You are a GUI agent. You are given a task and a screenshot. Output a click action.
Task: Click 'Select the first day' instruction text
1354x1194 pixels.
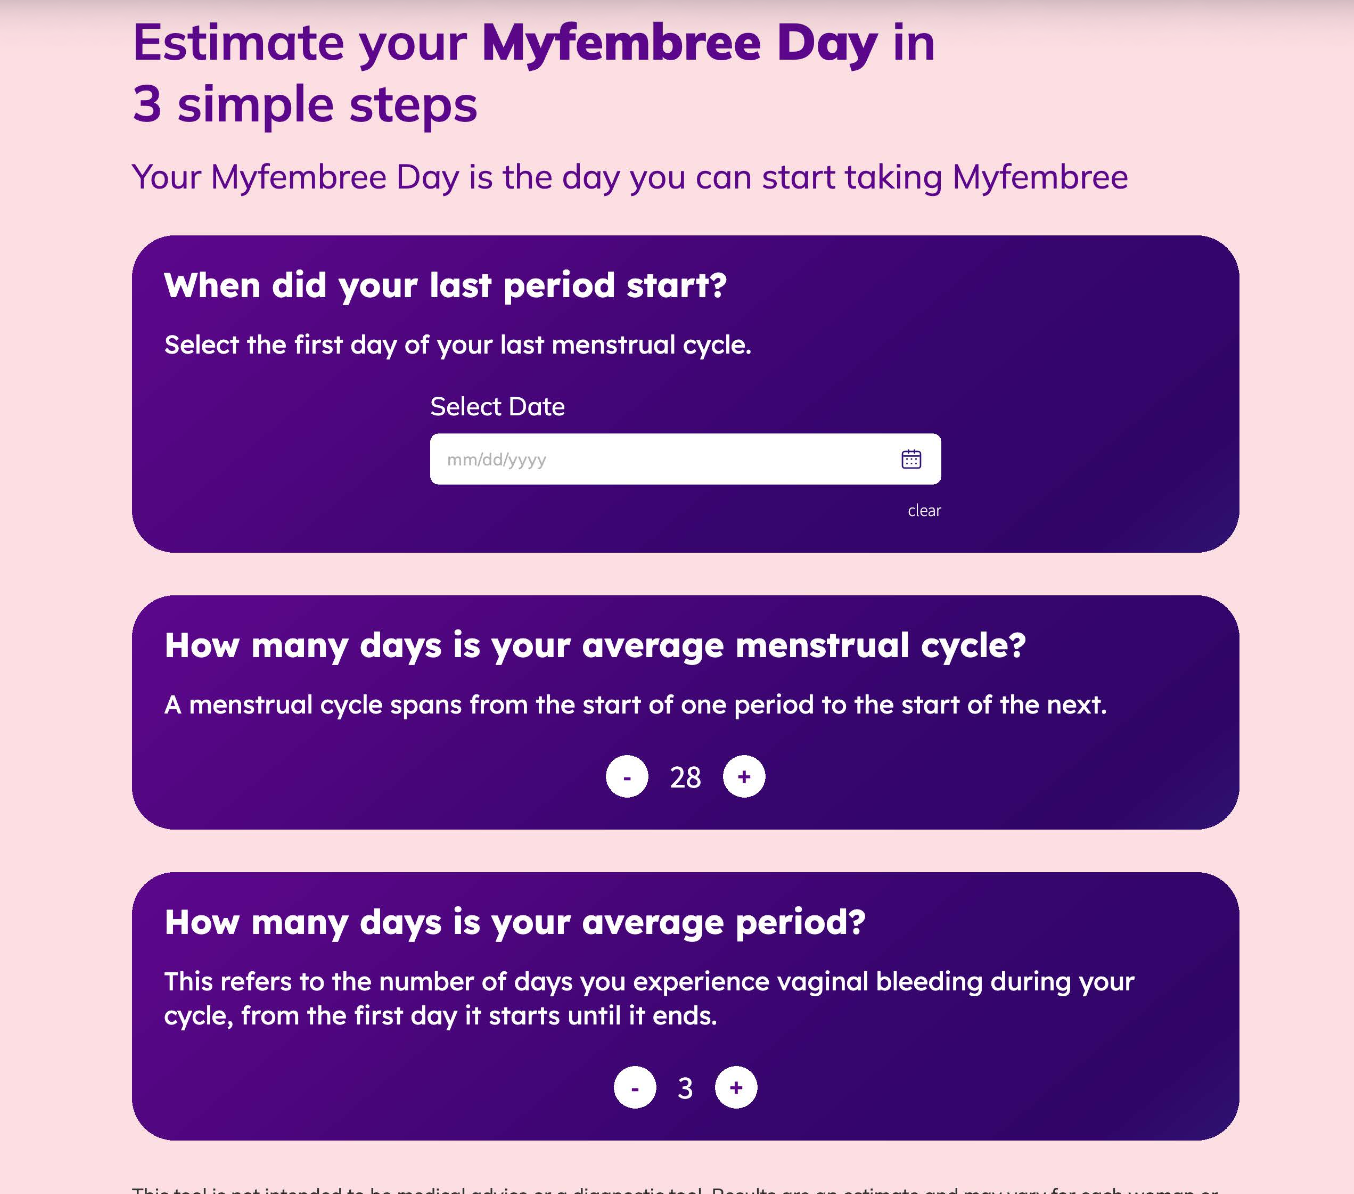point(458,345)
